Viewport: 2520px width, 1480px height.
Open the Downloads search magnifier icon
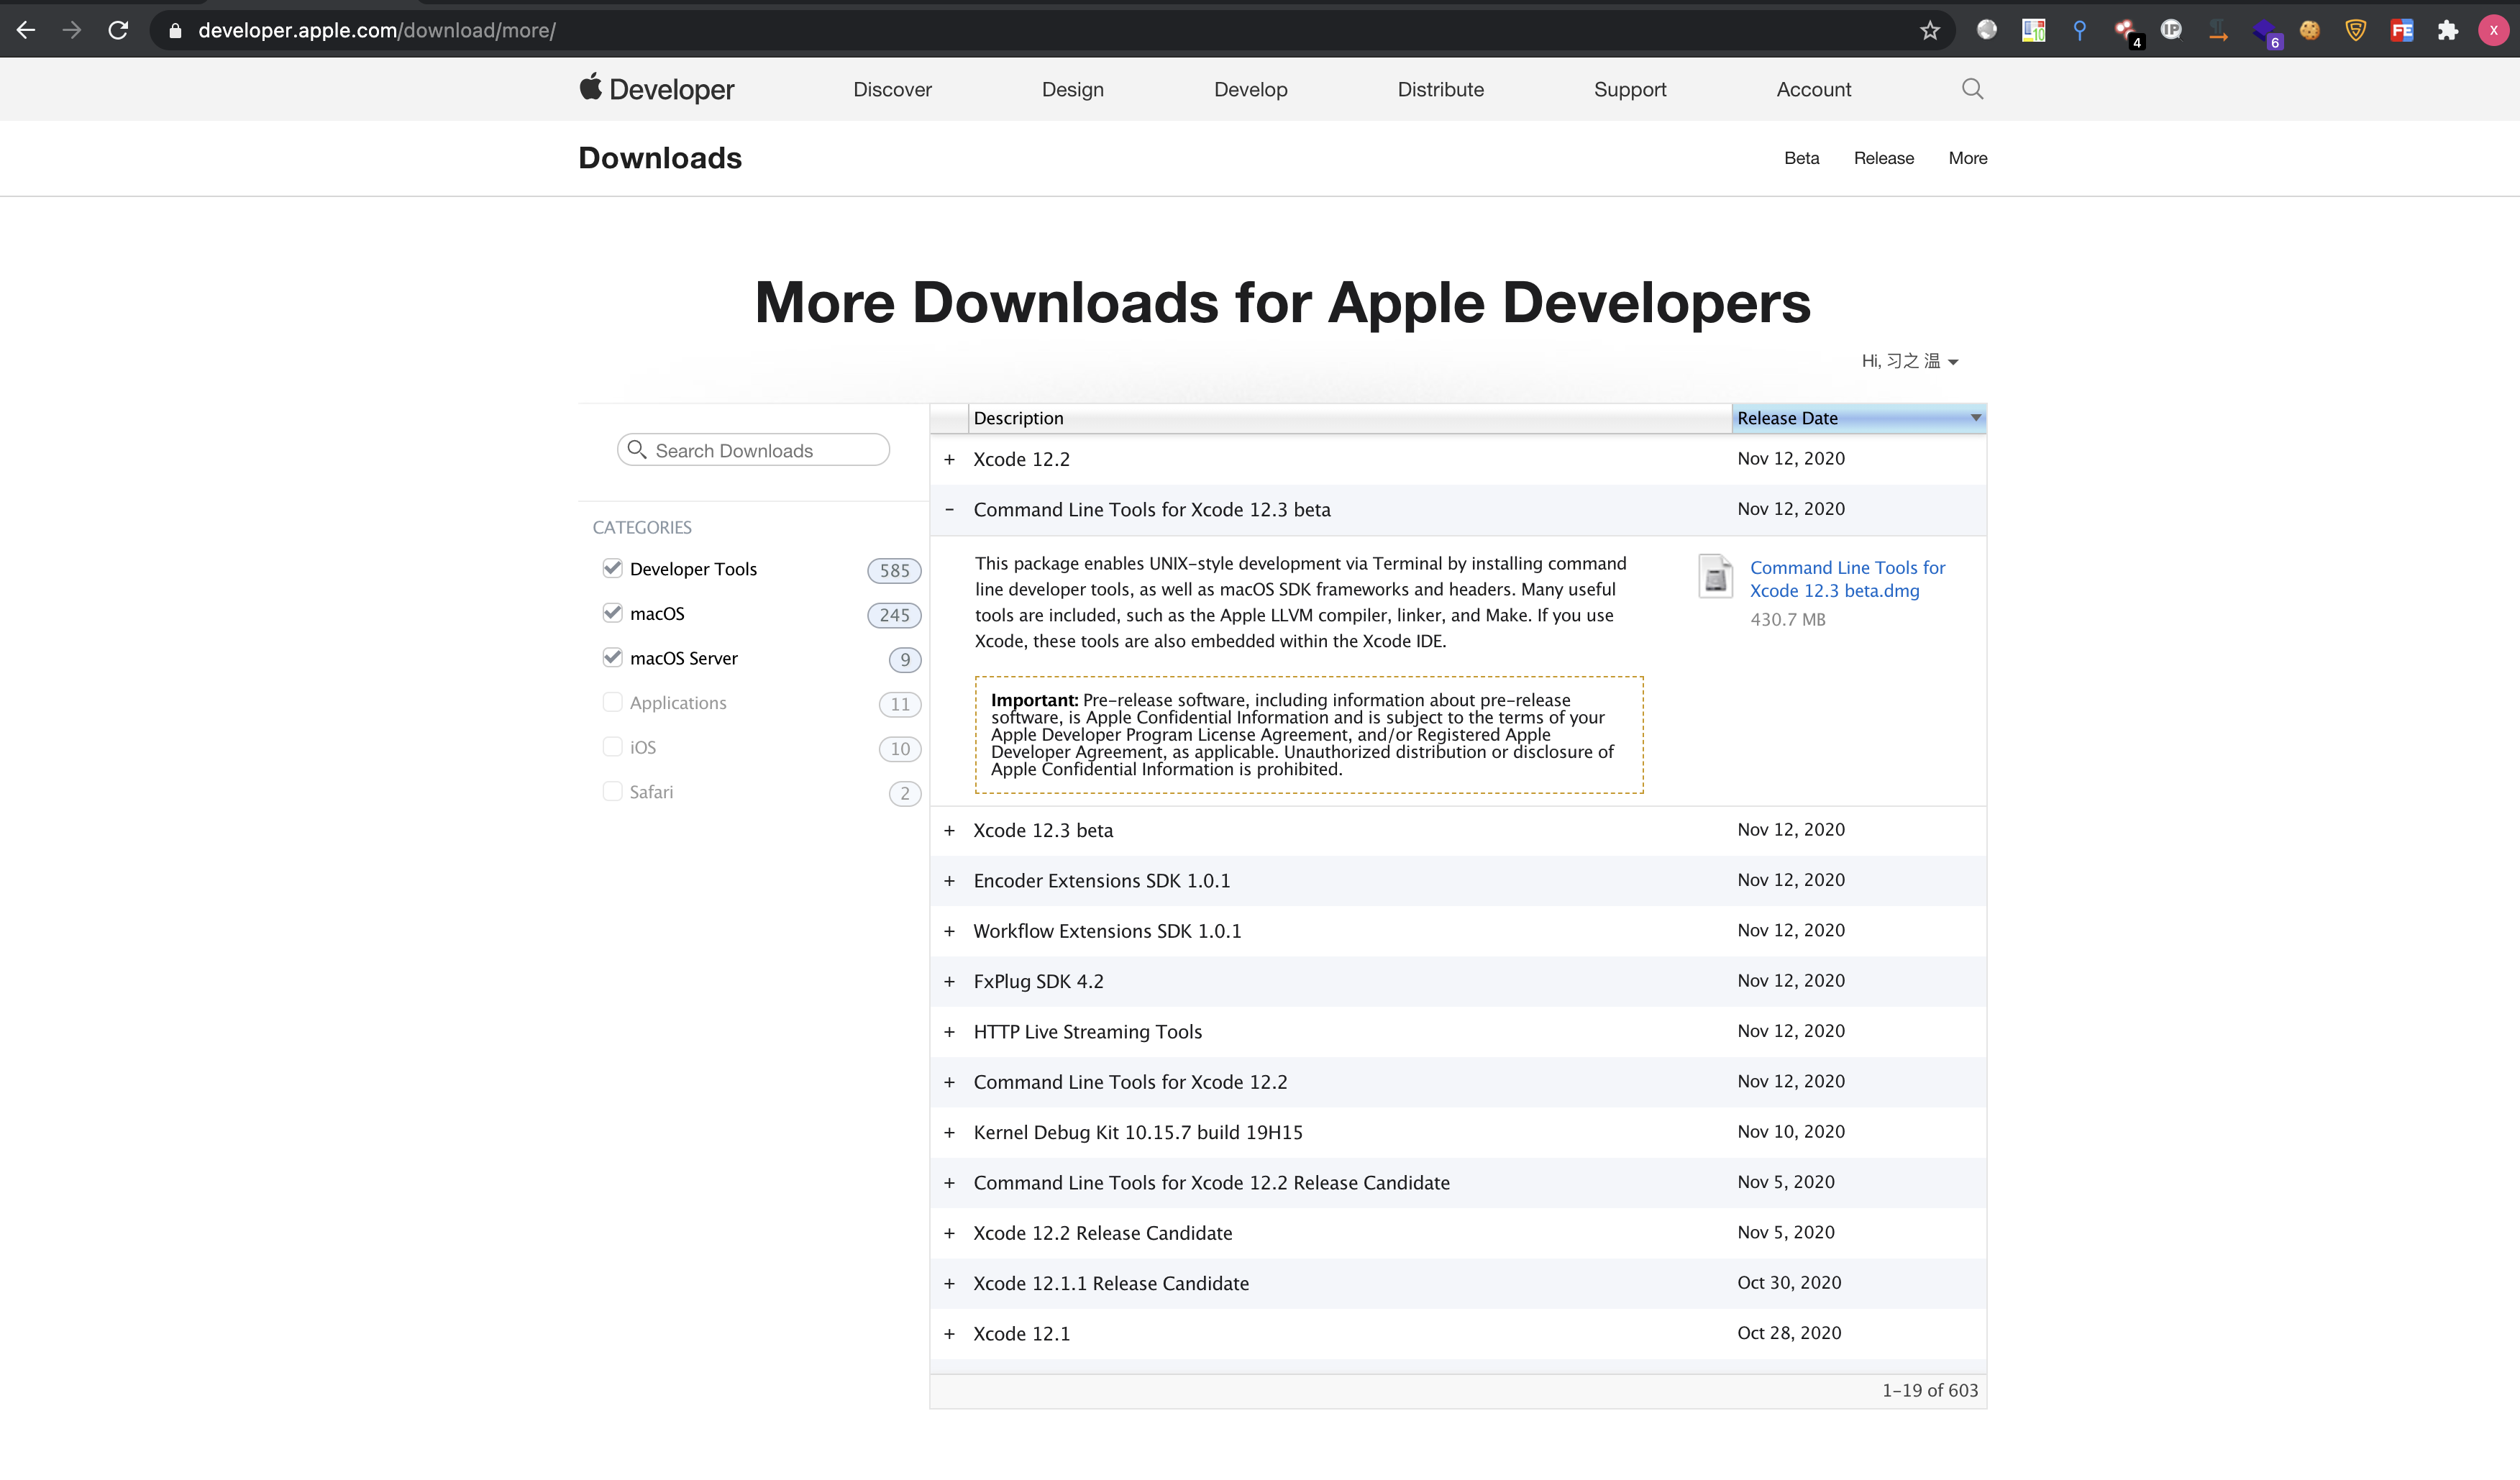(x=638, y=450)
